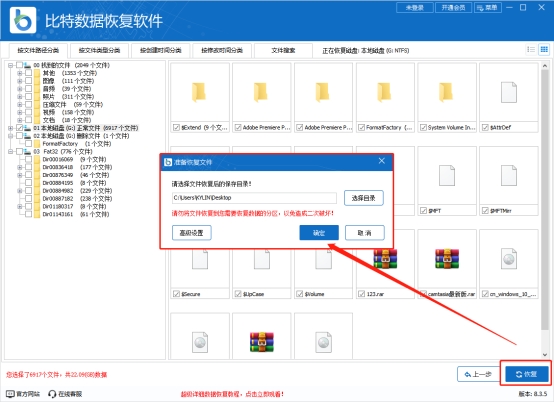Screen dimensions: 554x402
Task: Click the folder icon beside 图像
Action: [37, 81]
